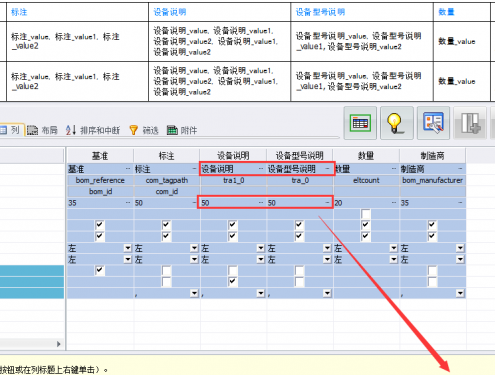Viewport: 495px width, 375px height.
Task: Click the -- button beside 数量 width 20
Action: (394, 203)
